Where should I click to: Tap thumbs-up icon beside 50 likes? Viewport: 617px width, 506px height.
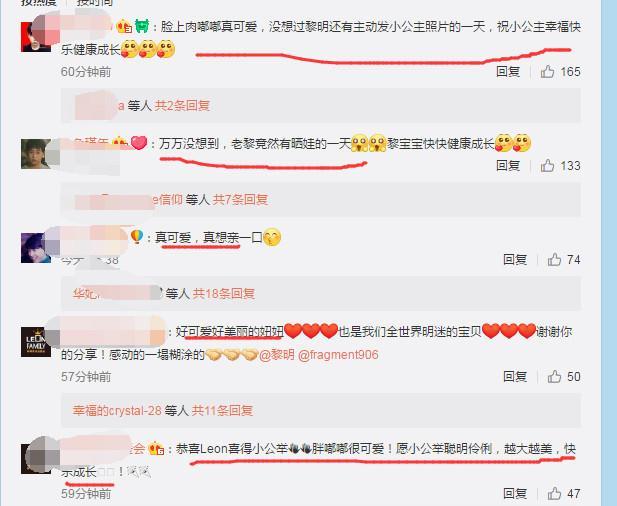tap(554, 377)
